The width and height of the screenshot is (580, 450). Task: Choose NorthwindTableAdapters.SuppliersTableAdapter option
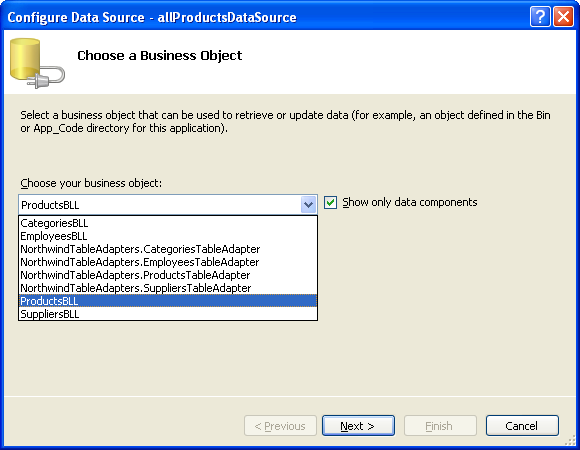coord(168,288)
